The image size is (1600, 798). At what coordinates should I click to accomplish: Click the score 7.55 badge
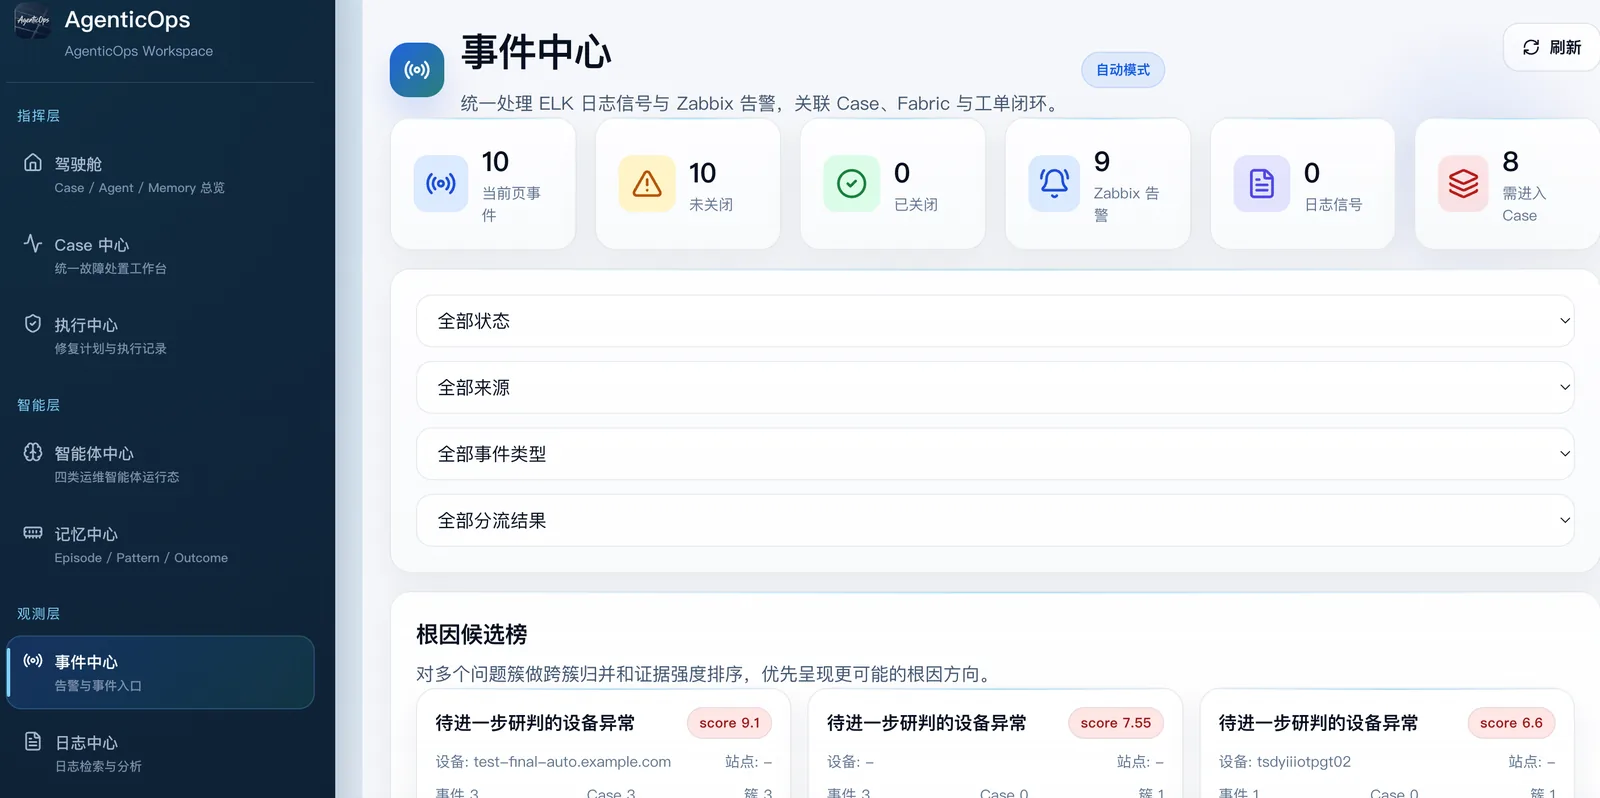pyautogui.click(x=1116, y=723)
